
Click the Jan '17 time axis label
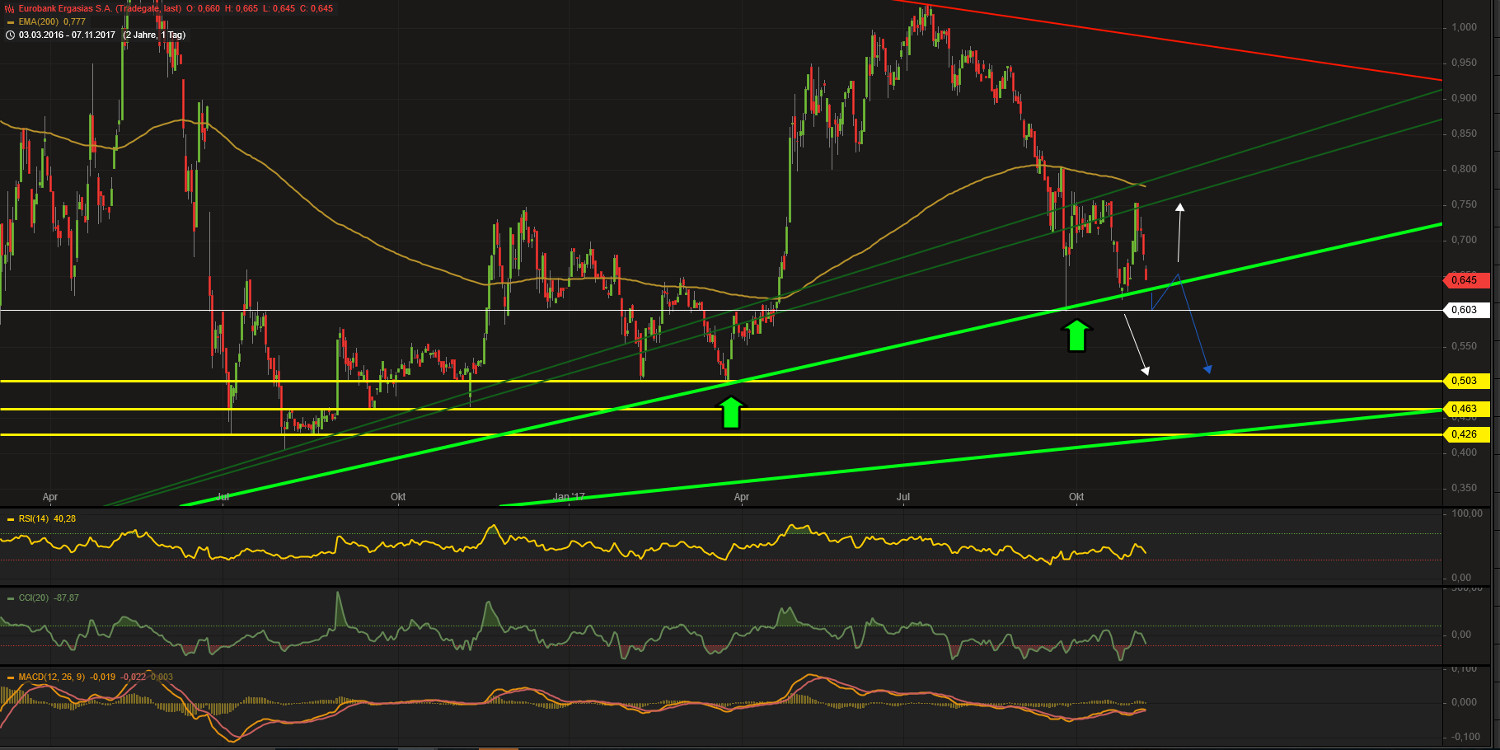(x=568, y=497)
